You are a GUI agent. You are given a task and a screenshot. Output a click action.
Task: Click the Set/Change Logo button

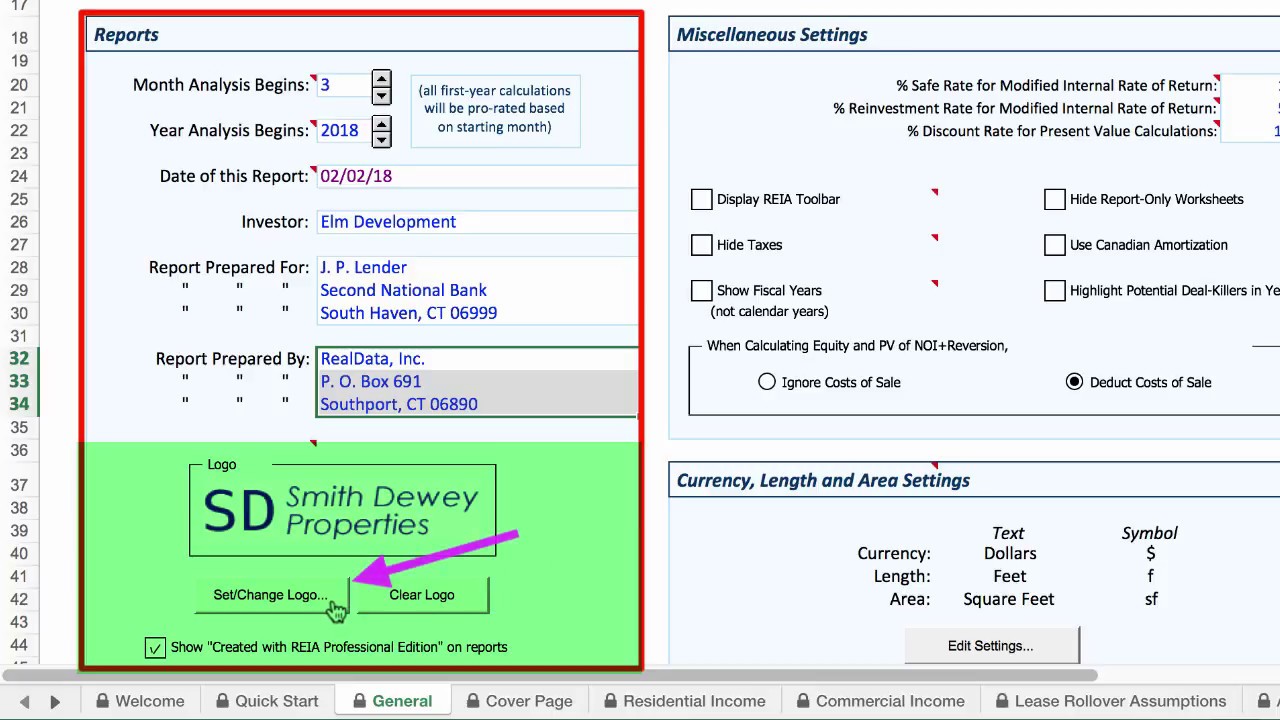(270, 595)
